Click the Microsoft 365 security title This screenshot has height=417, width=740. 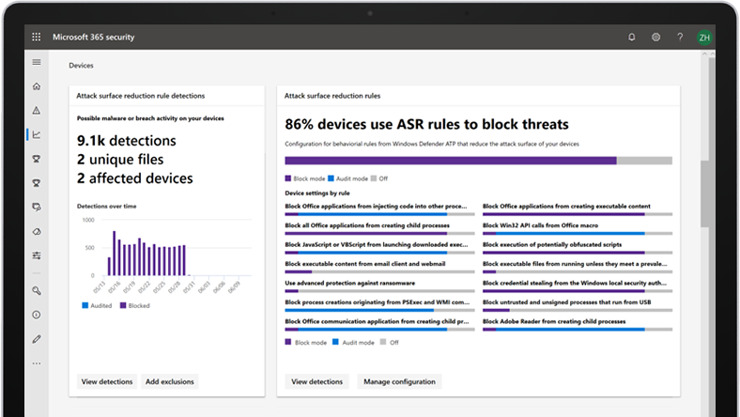pyautogui.click(x=93, y=37)
